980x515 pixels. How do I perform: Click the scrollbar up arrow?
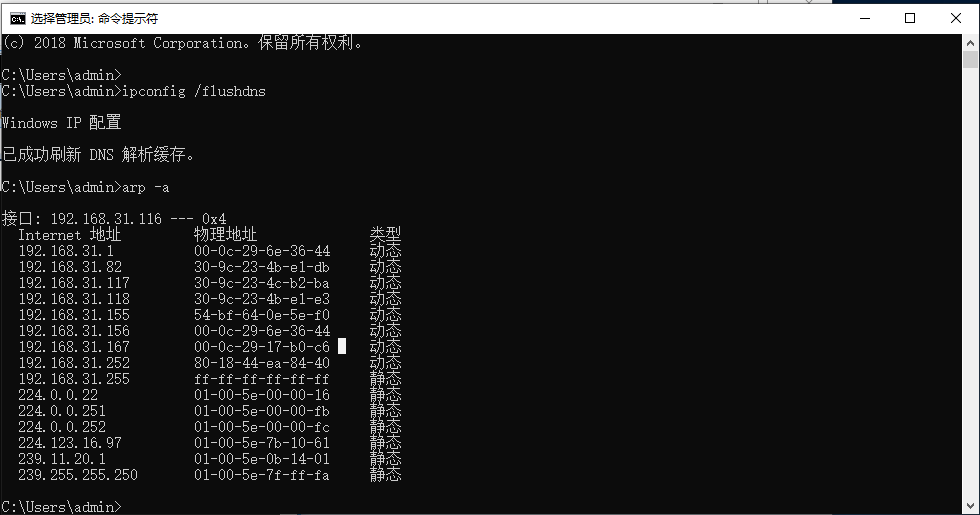click(x=970, y=43)
